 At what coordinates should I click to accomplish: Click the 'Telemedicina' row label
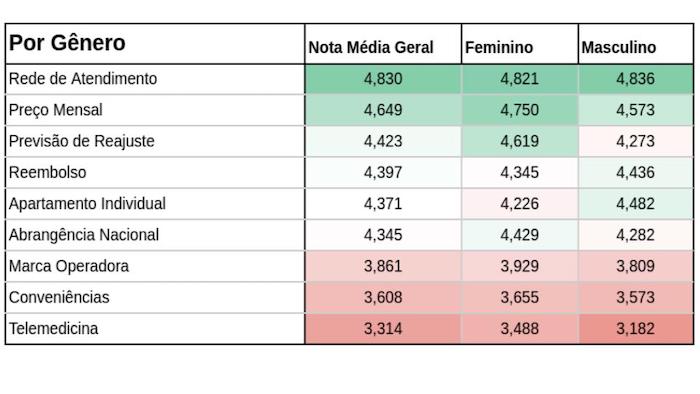pos(155,329)
